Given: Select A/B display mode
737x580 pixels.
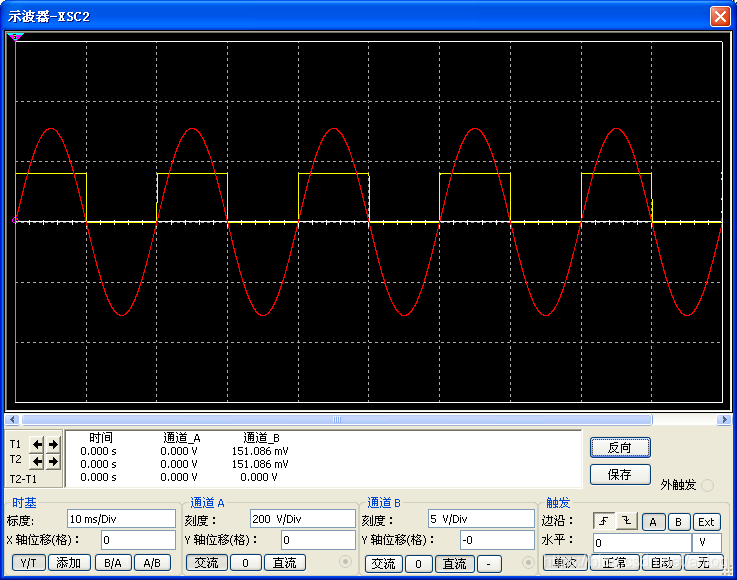Looking at the screenshot, I should (x=152, y=563).
